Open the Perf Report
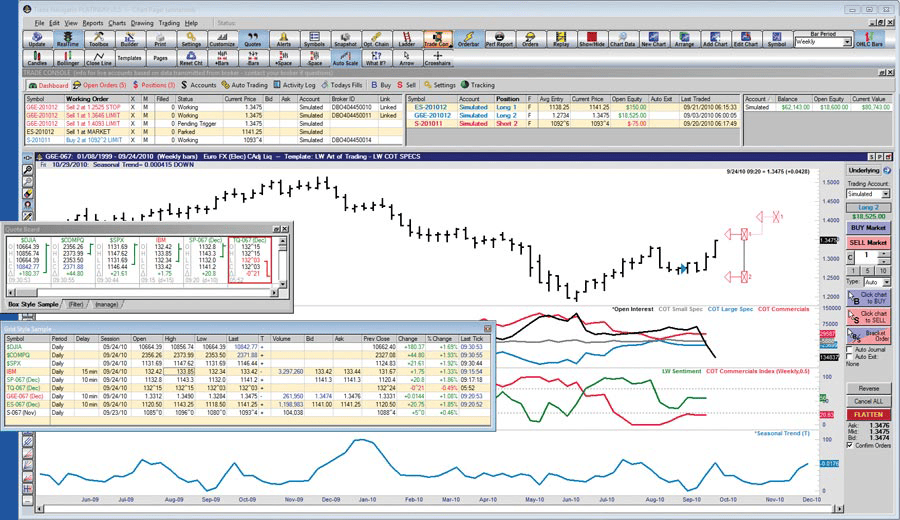 pyautogui.click(x=499, y=39)
